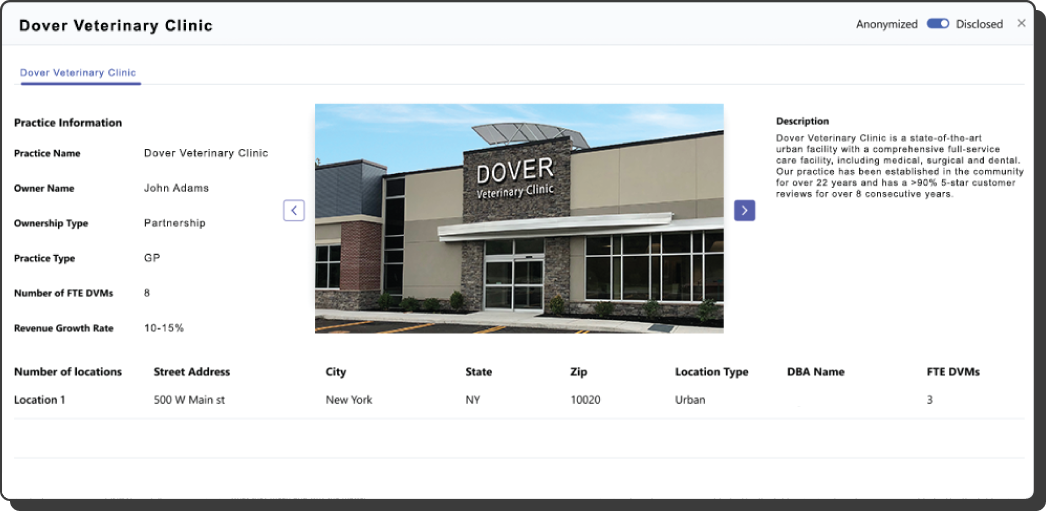Screen dimensions: 1046x511
Task: Click the DBA Name column header
Action: [x=816, y=372]
